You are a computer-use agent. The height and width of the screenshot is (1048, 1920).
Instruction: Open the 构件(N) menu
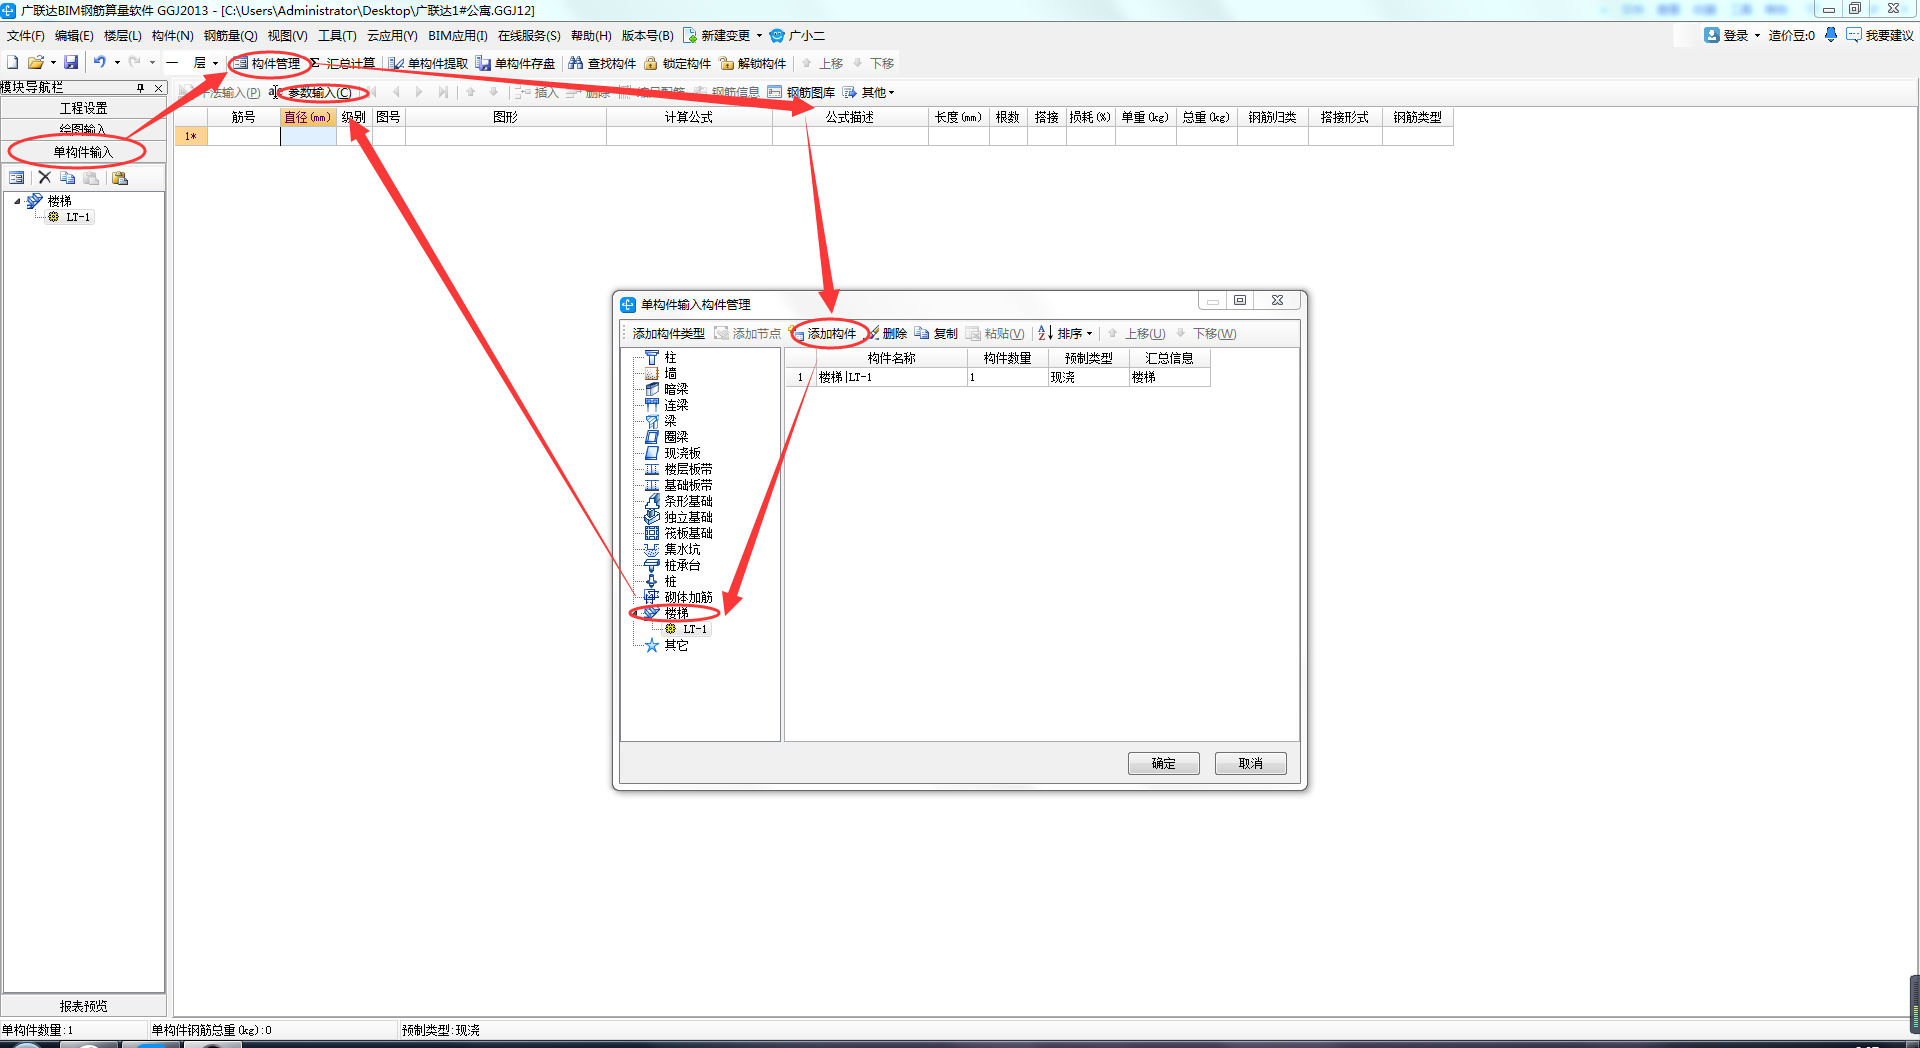(x=172, y=35)
